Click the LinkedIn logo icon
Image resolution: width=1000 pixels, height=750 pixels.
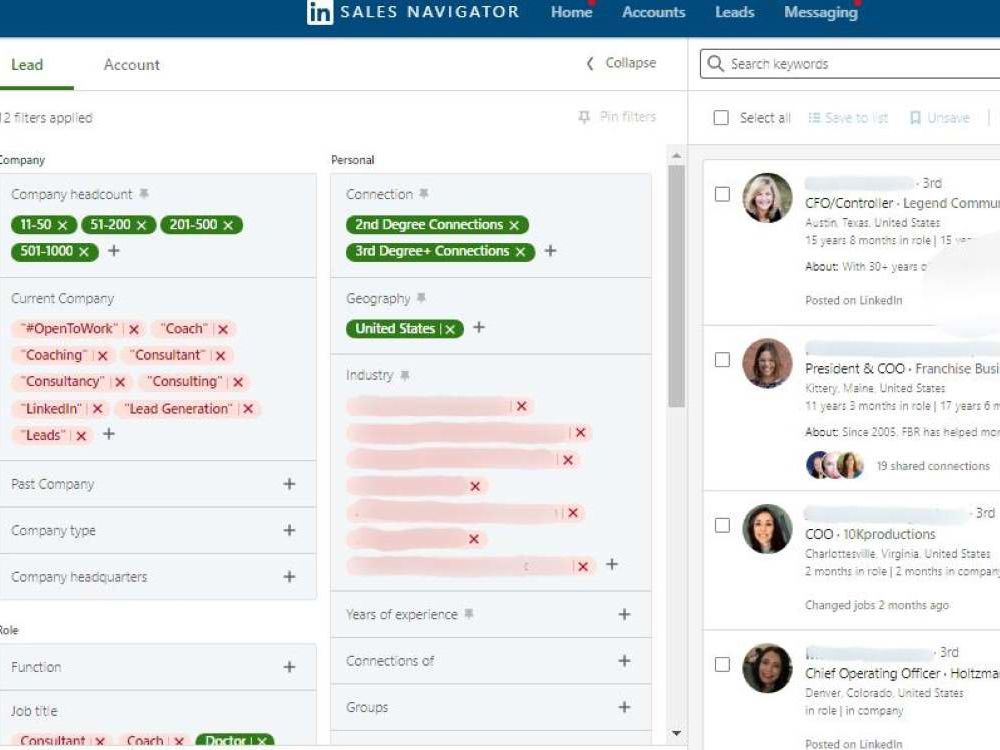pyautogui.click(x=320, y=12)
